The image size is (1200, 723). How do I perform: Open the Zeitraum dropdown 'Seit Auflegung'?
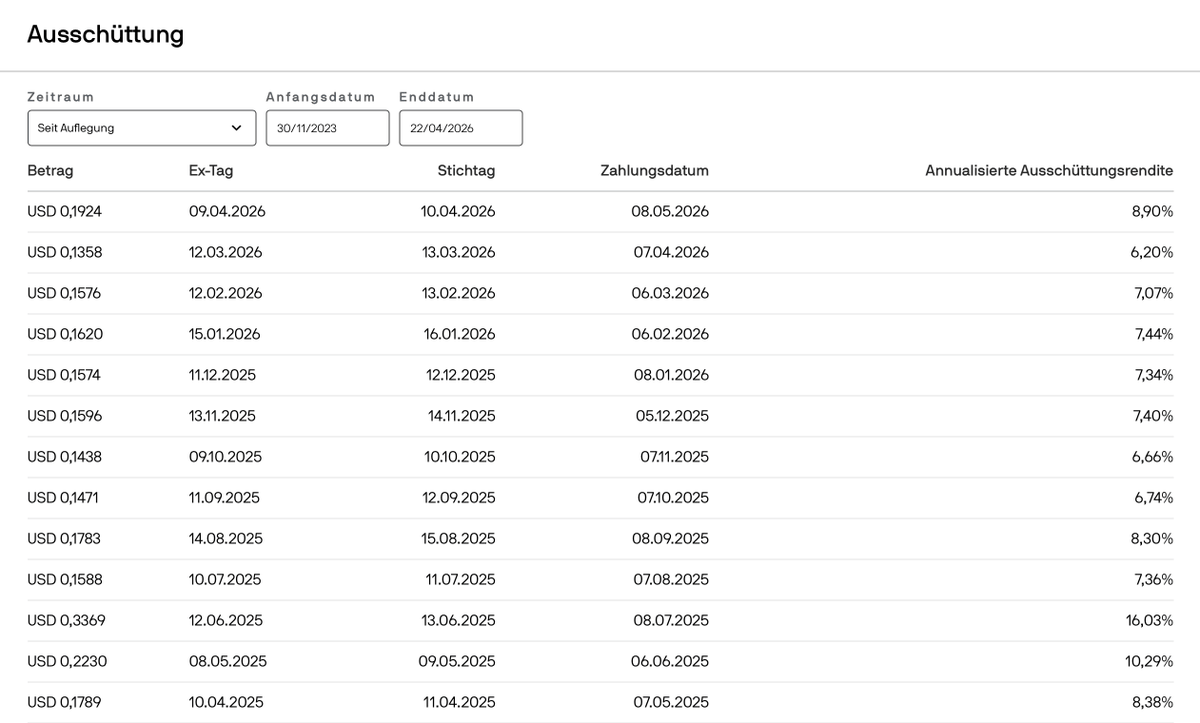click(x=142, y=128)
